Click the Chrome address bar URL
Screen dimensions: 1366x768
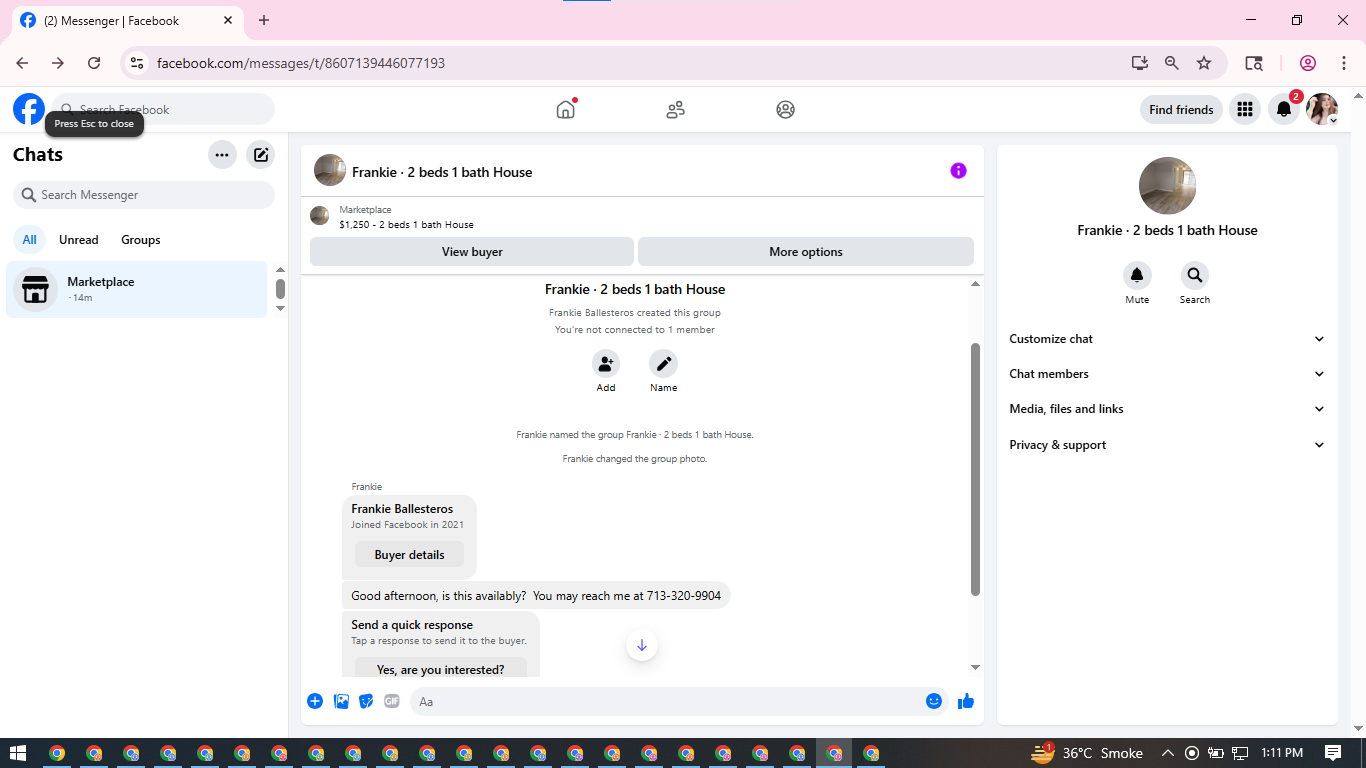301,63
